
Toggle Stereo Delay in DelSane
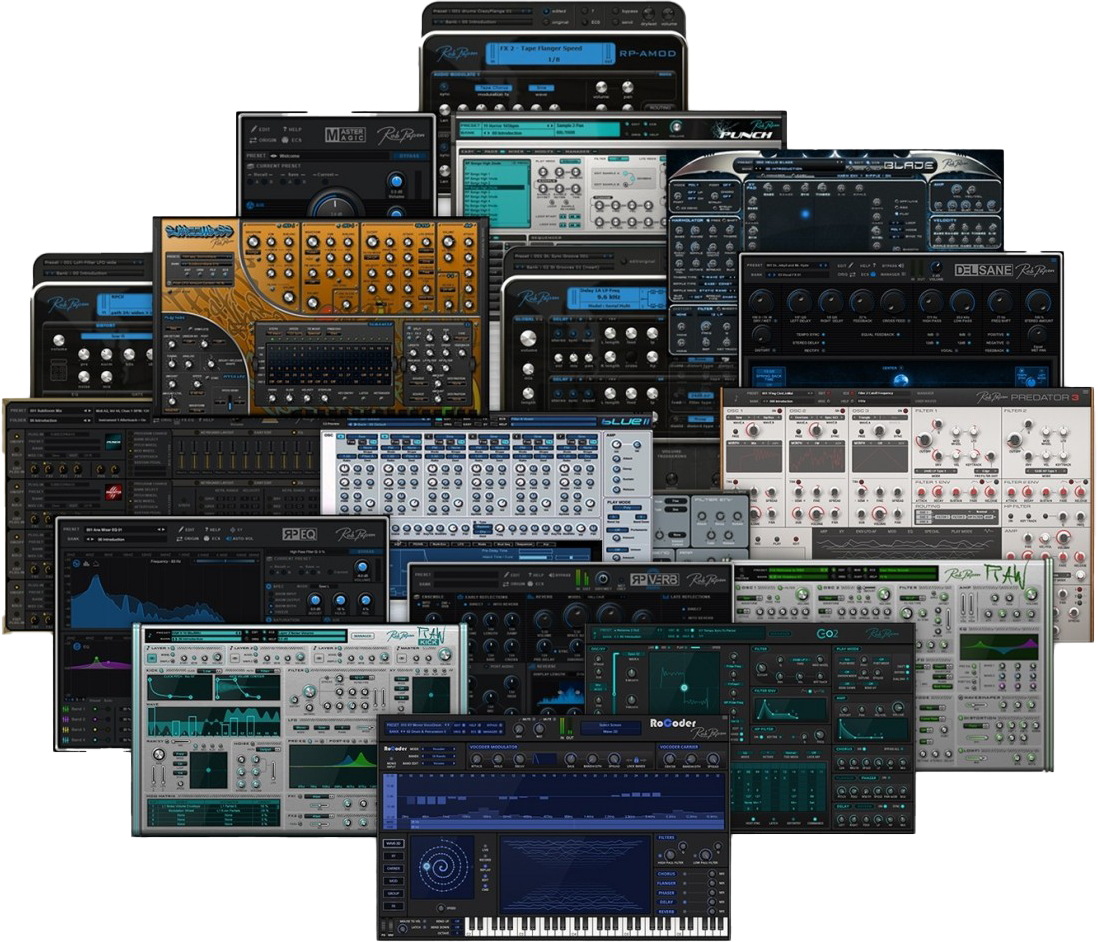coord(822,343)
